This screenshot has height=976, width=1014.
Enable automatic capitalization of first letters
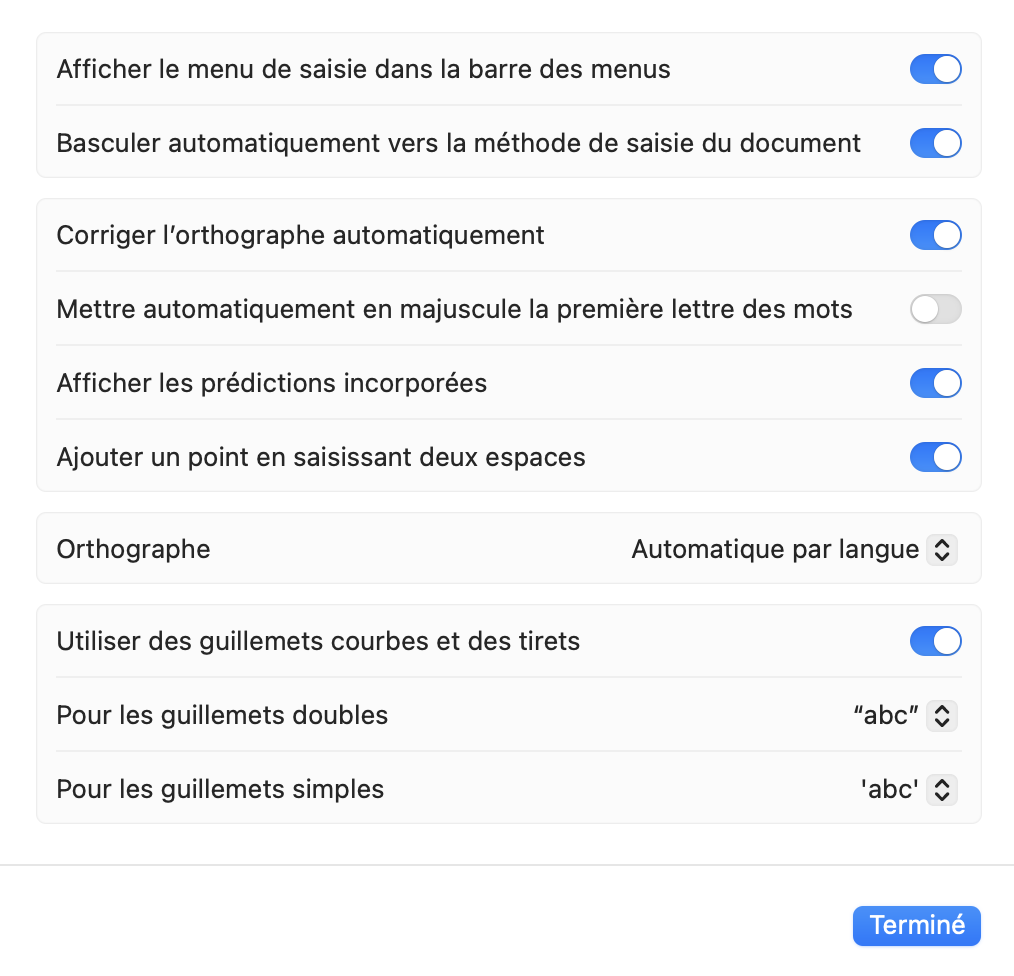tap(935, 309)
